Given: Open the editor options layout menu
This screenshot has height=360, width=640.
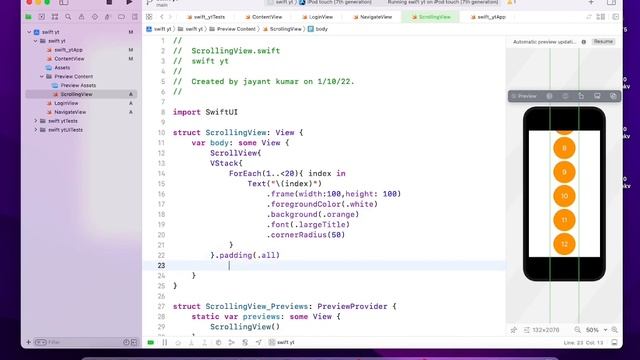Looking at the screenshot, I should point(601,17).
